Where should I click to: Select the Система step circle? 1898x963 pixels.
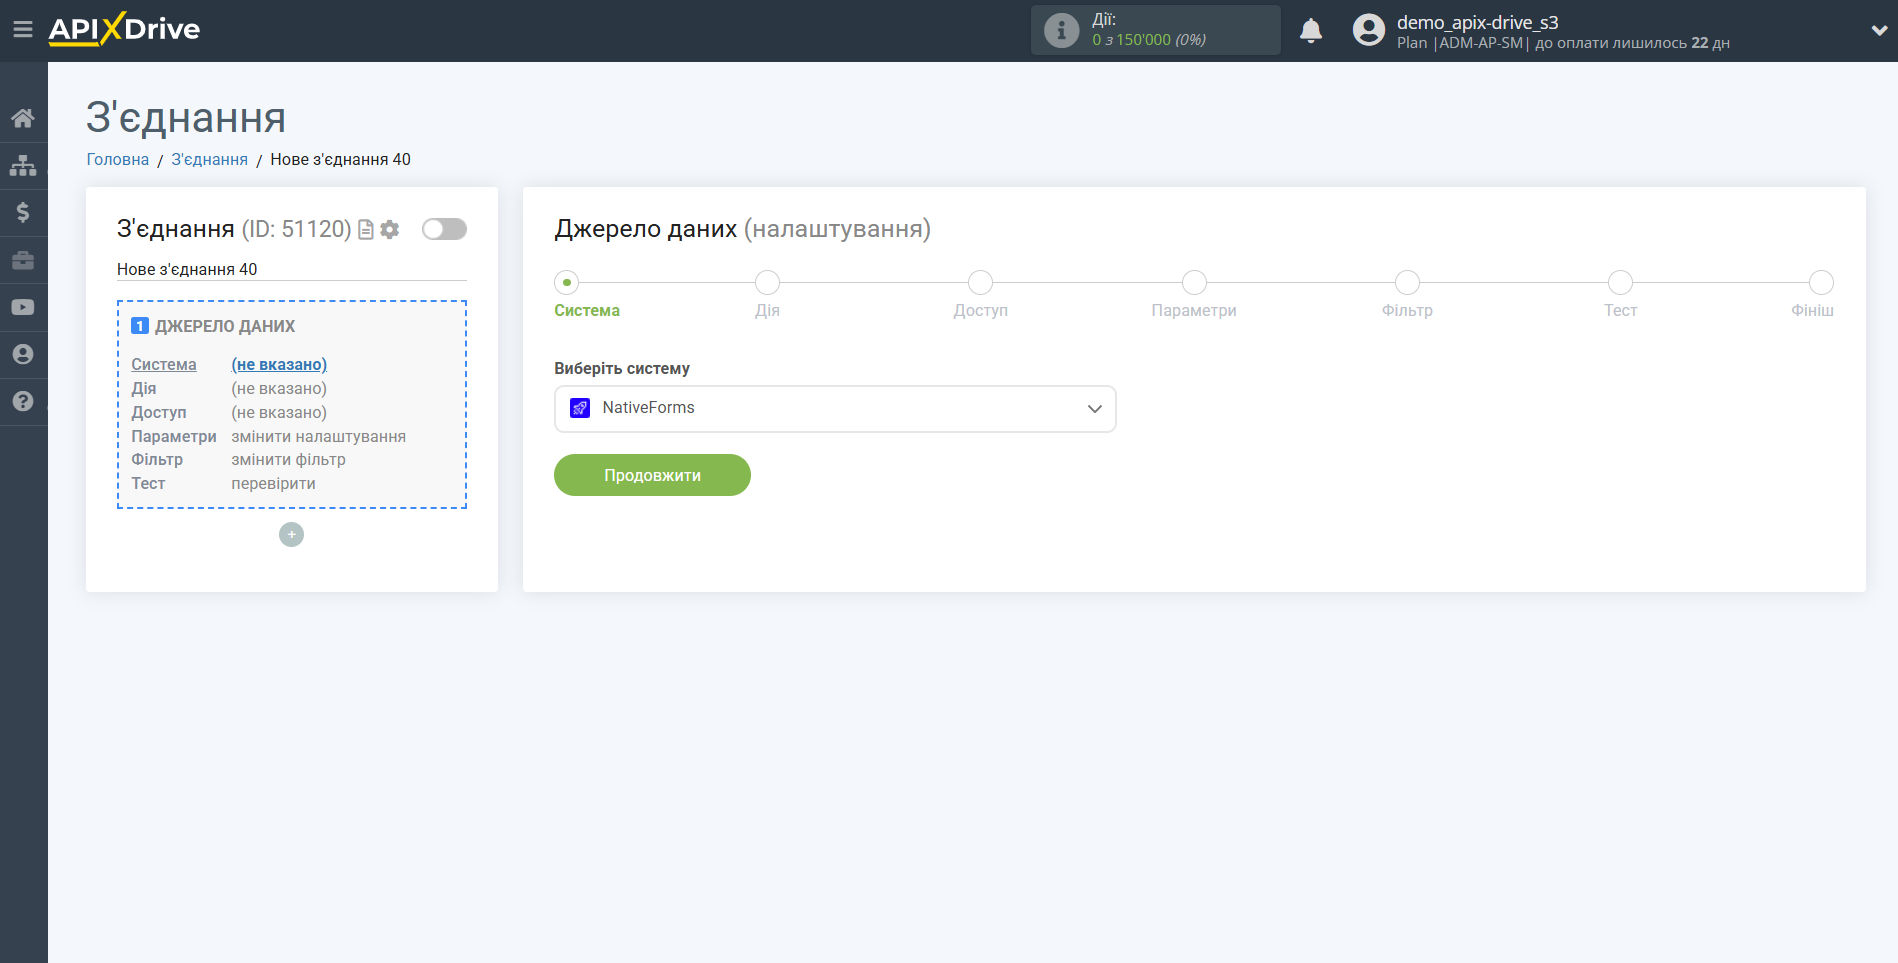(567, 283)
